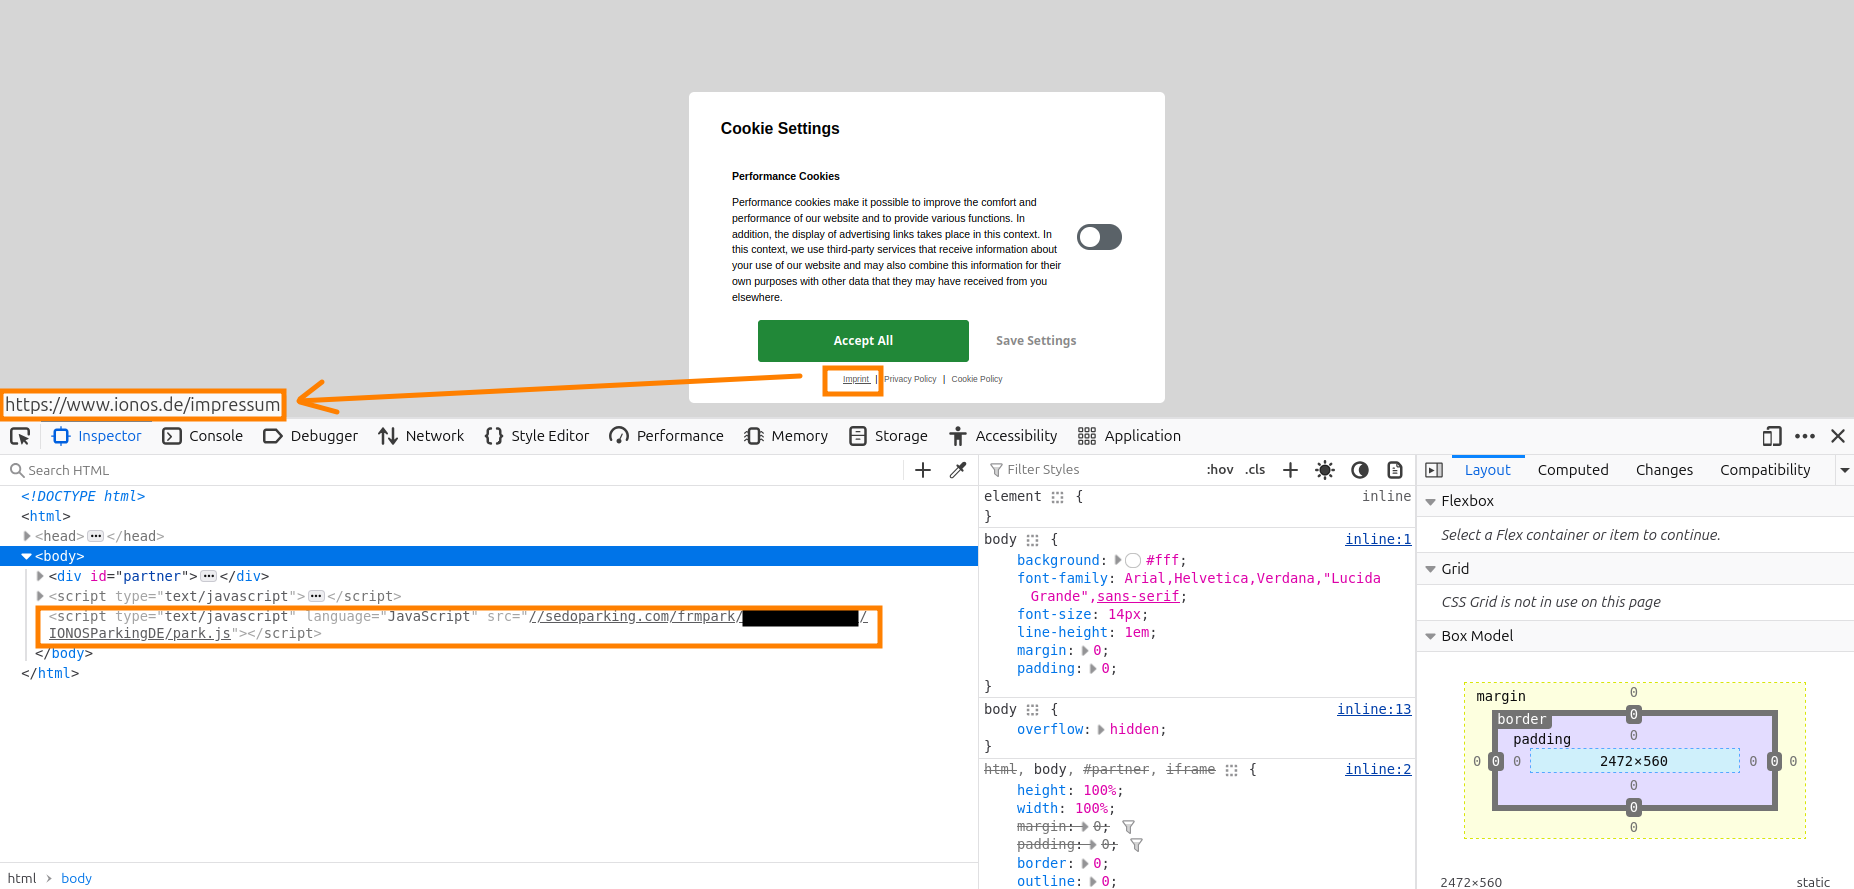Toggle the .cls classes panel
The width and height of the screenshot is (1854, 889).
pos(1256,470)
